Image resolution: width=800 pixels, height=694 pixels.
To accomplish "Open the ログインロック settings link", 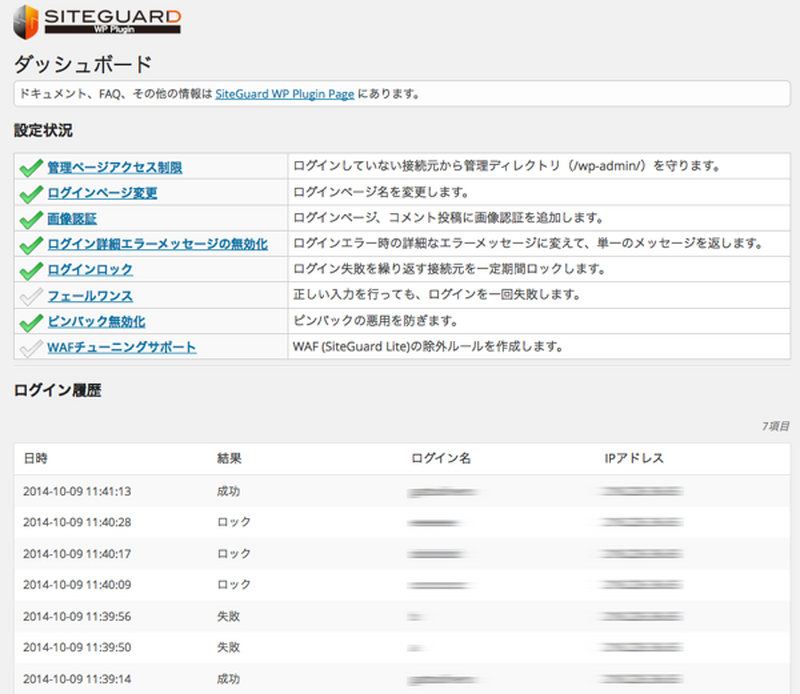I will tap(90, 270).
